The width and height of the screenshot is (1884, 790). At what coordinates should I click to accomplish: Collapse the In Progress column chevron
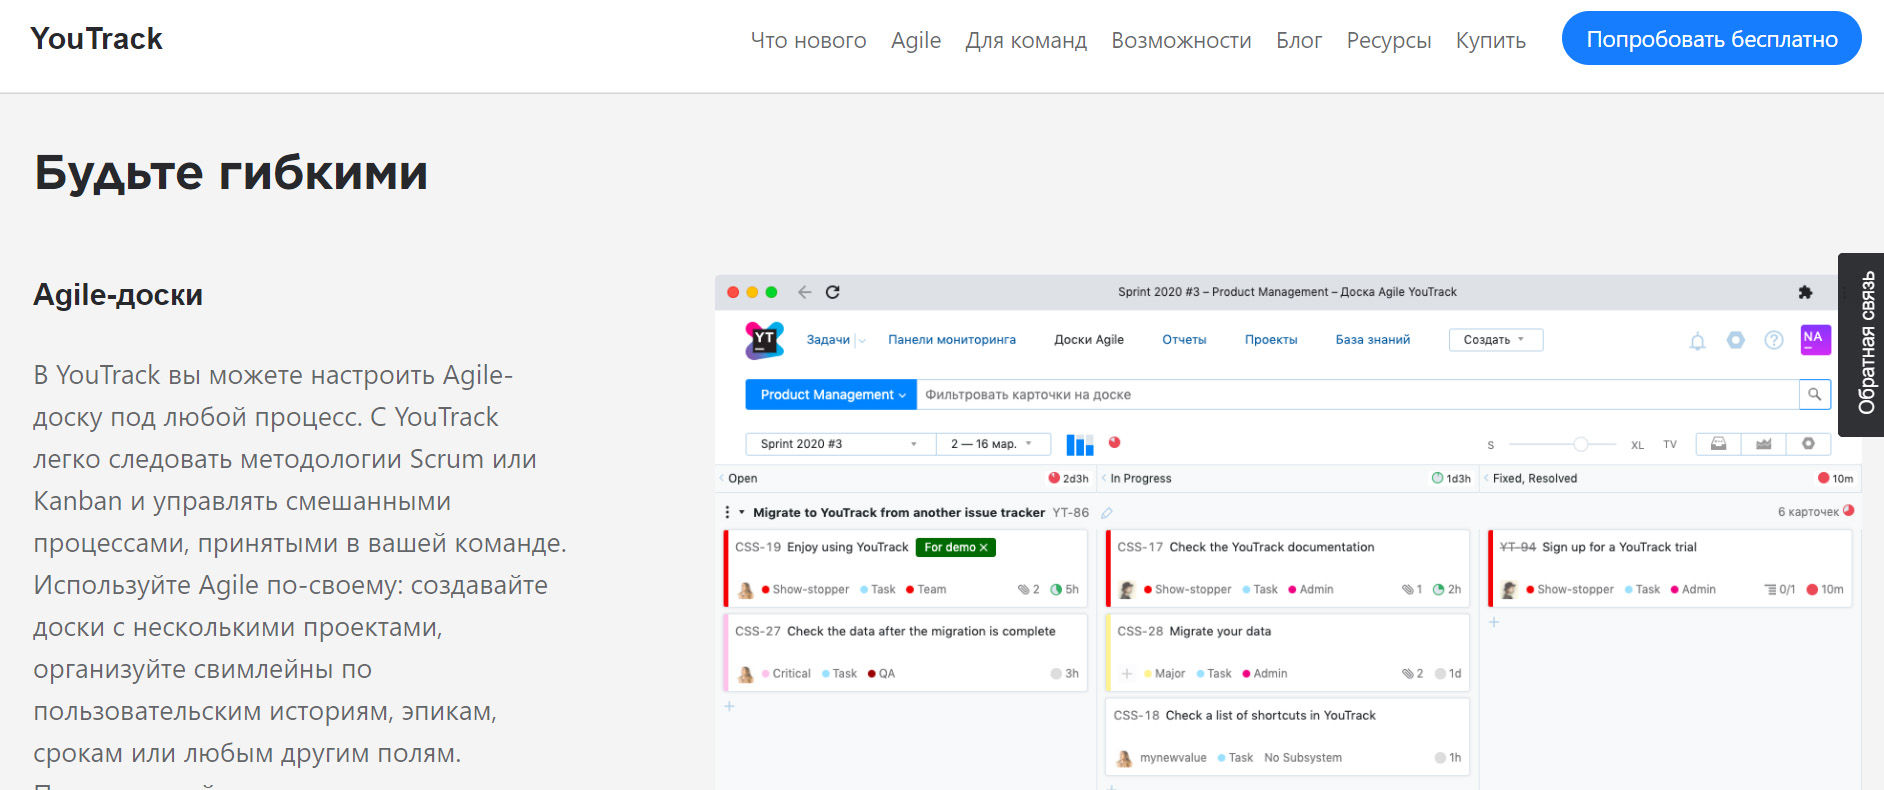[x=1103, y=479]
